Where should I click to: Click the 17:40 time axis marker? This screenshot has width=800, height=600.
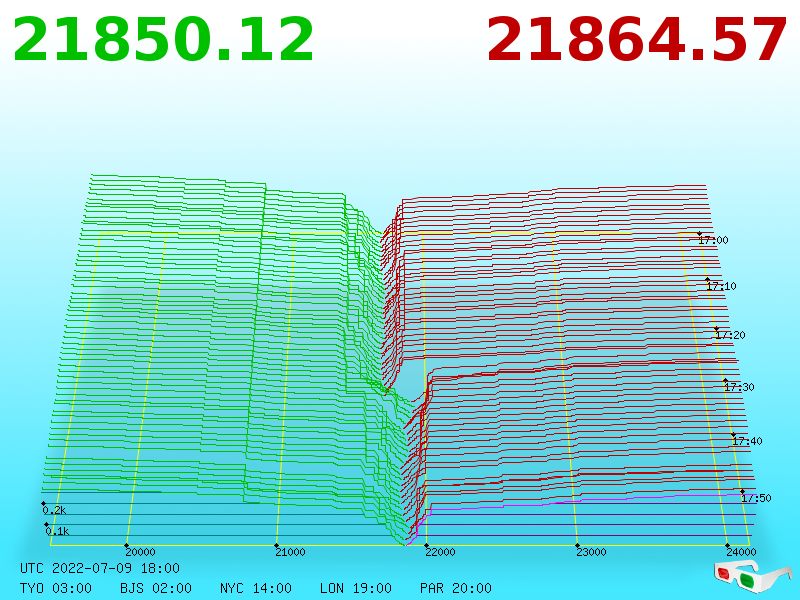pos(747,441)
